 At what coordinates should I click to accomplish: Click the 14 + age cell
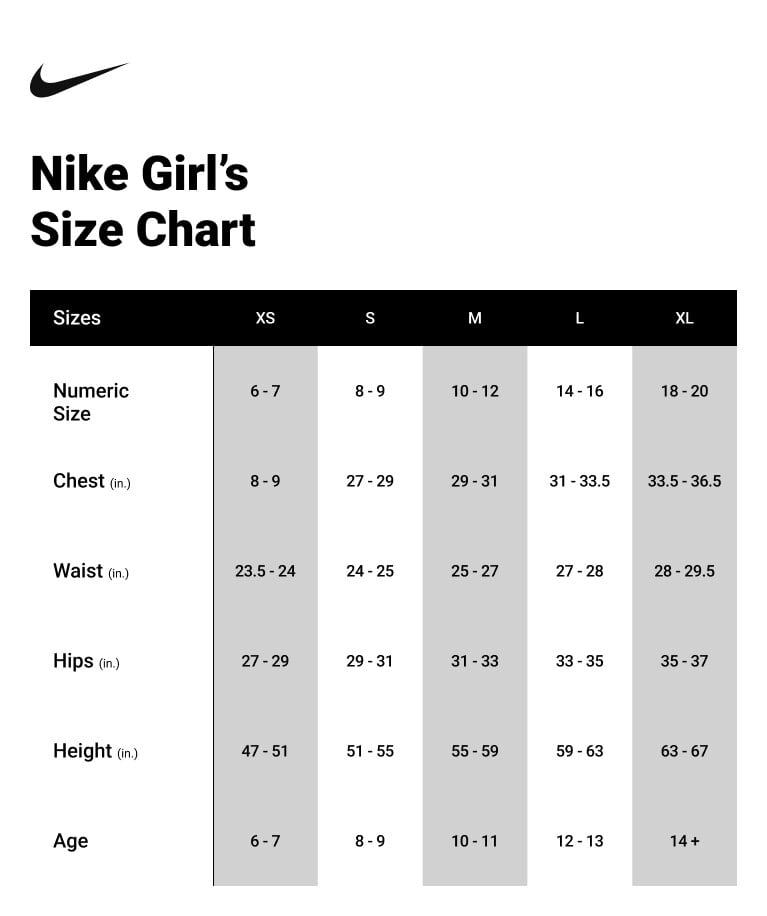click(x=684, y=841)
